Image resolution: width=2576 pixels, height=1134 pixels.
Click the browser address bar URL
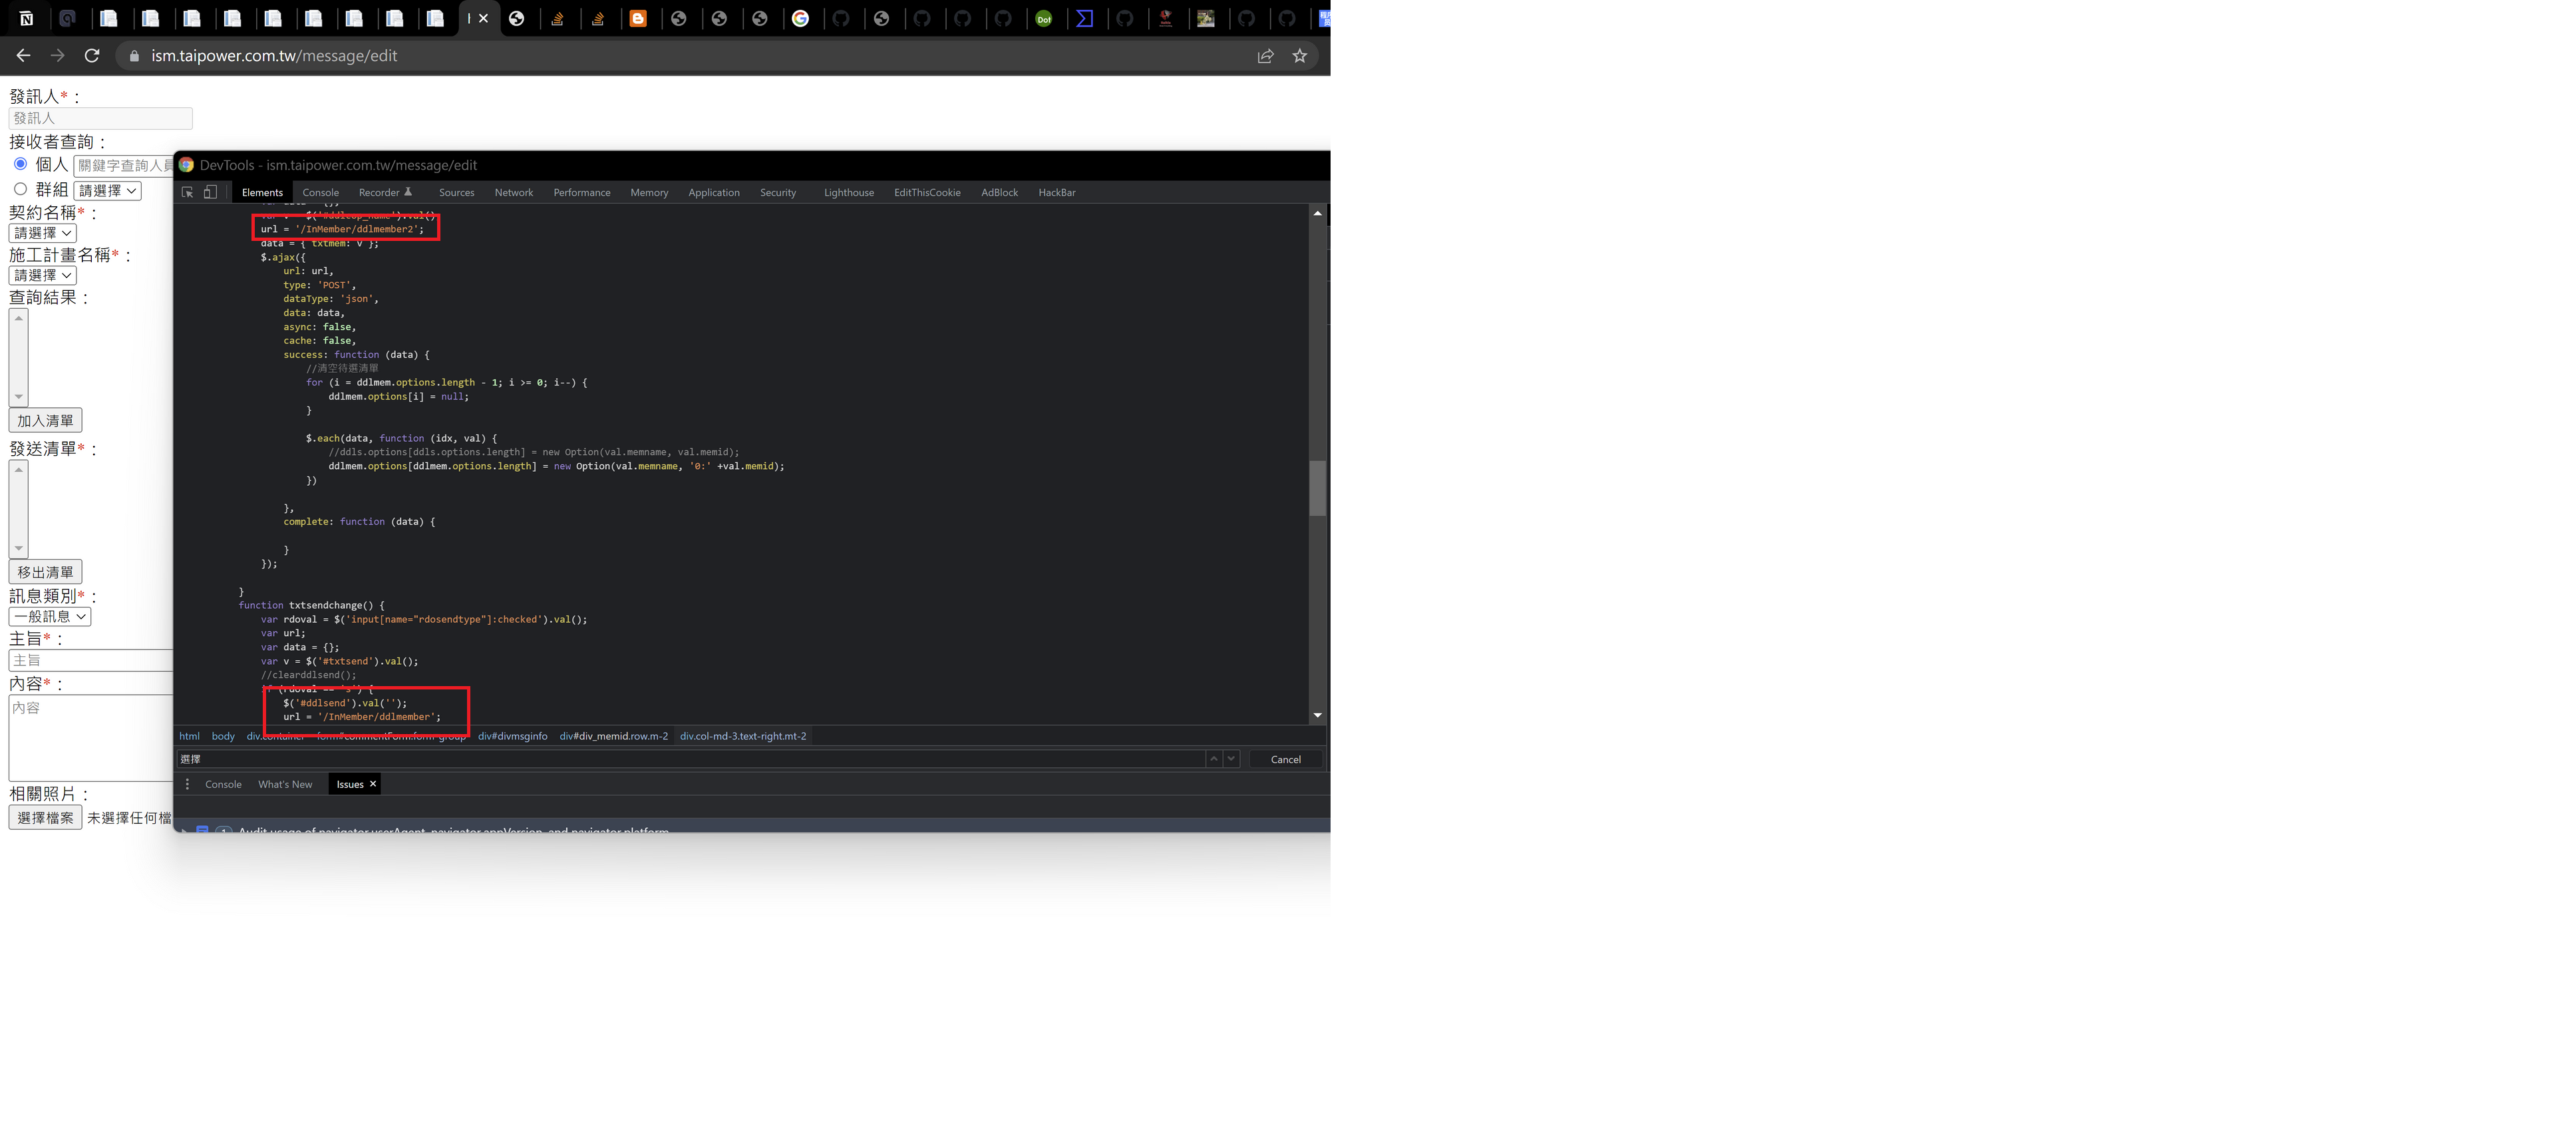click(274, 56)
